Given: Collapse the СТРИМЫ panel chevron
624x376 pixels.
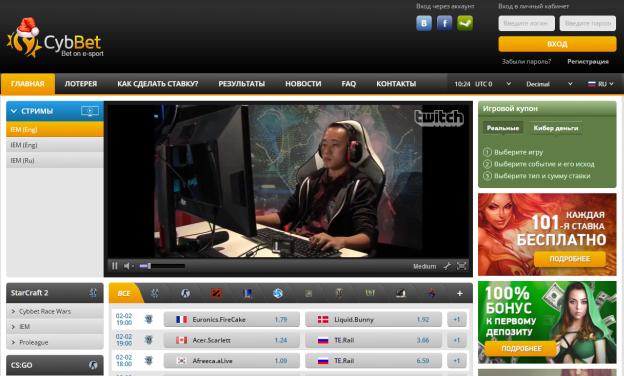Looking at the screenshot, I should pyautogui.click(x=14, y=111).
